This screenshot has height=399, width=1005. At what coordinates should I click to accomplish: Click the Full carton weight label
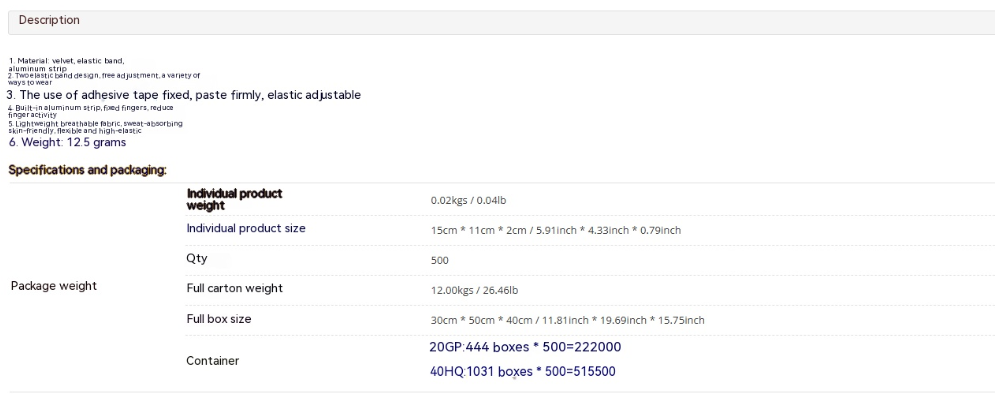coord(235,288)
